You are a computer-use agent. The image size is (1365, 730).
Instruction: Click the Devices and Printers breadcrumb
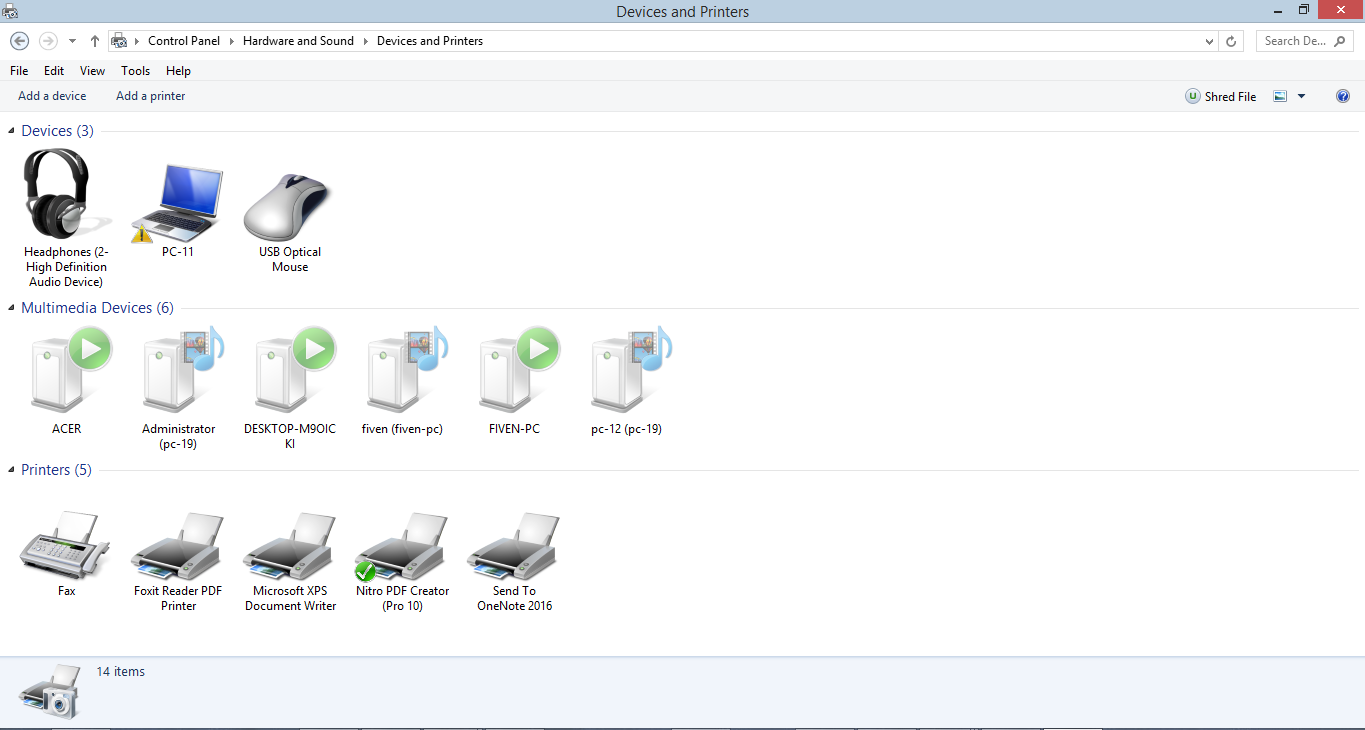tap(430, 41)
